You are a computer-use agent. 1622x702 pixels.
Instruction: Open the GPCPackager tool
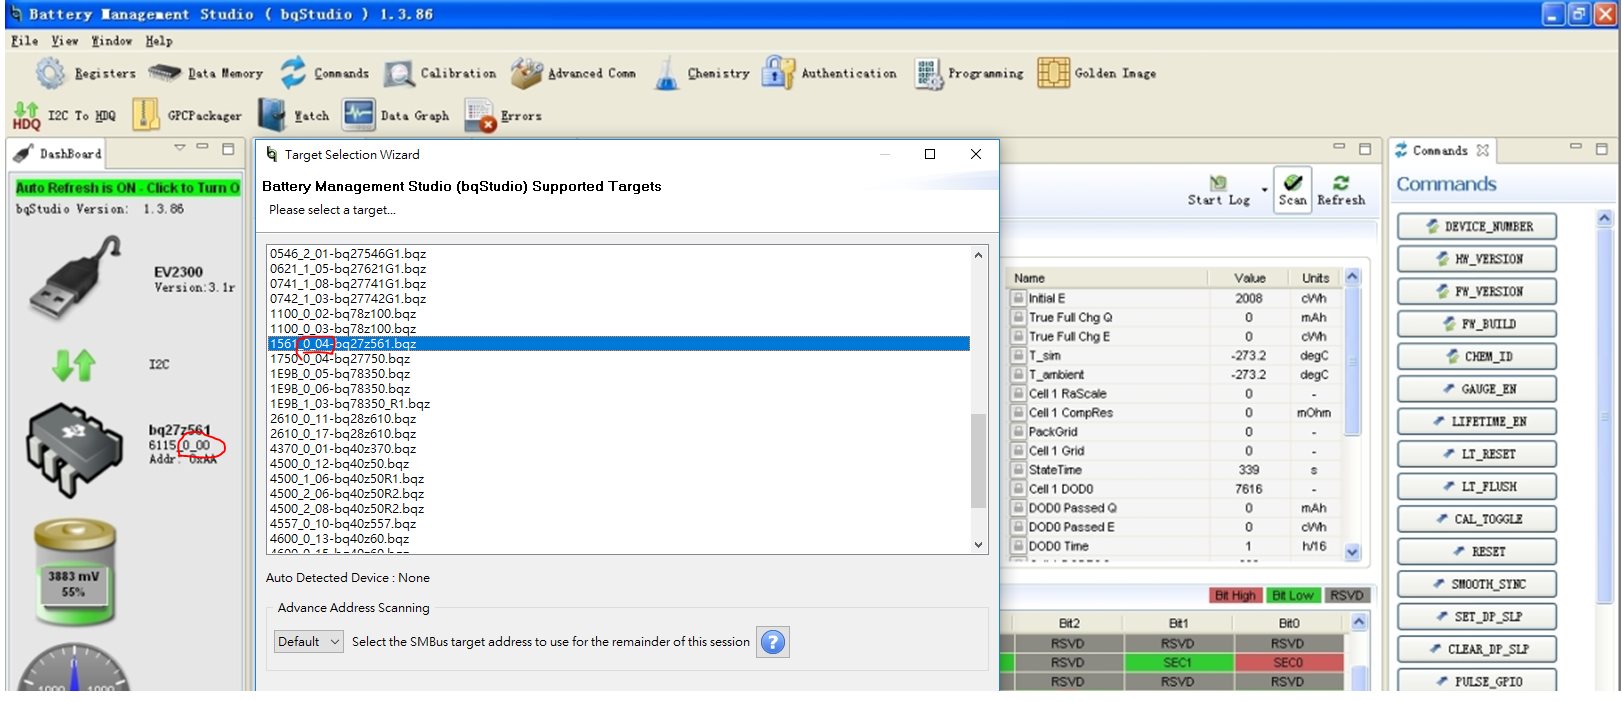(x=187, y=115)
